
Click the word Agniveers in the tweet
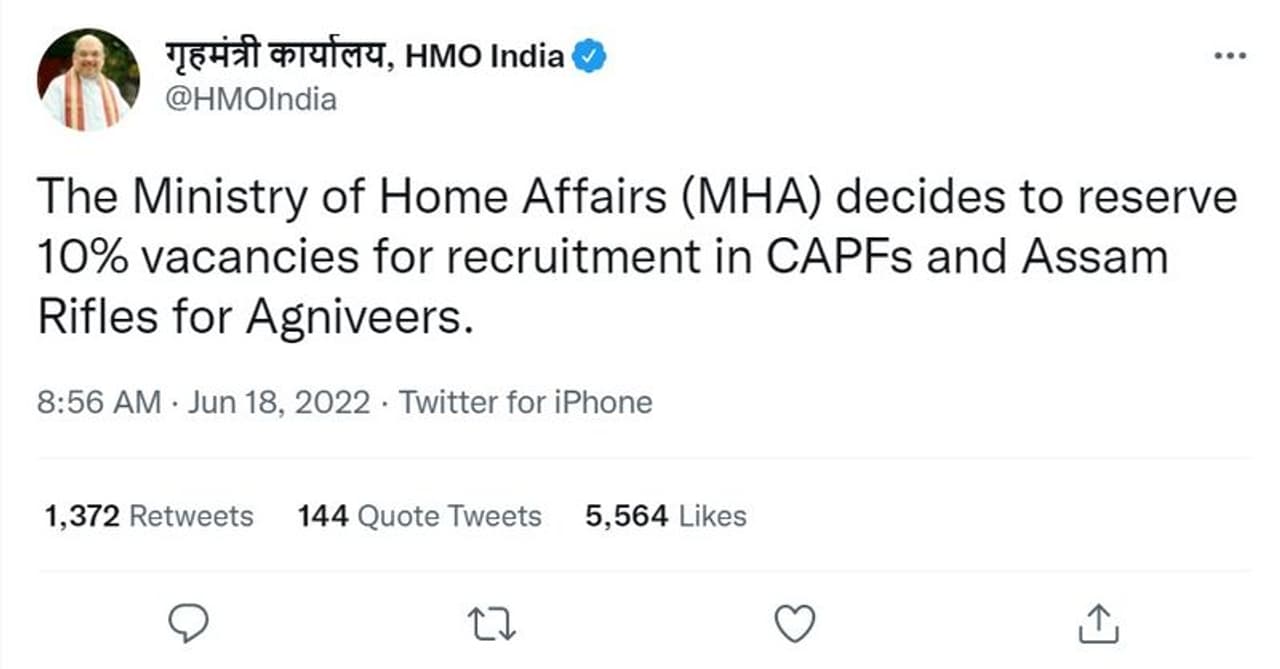tap(358, 318)
